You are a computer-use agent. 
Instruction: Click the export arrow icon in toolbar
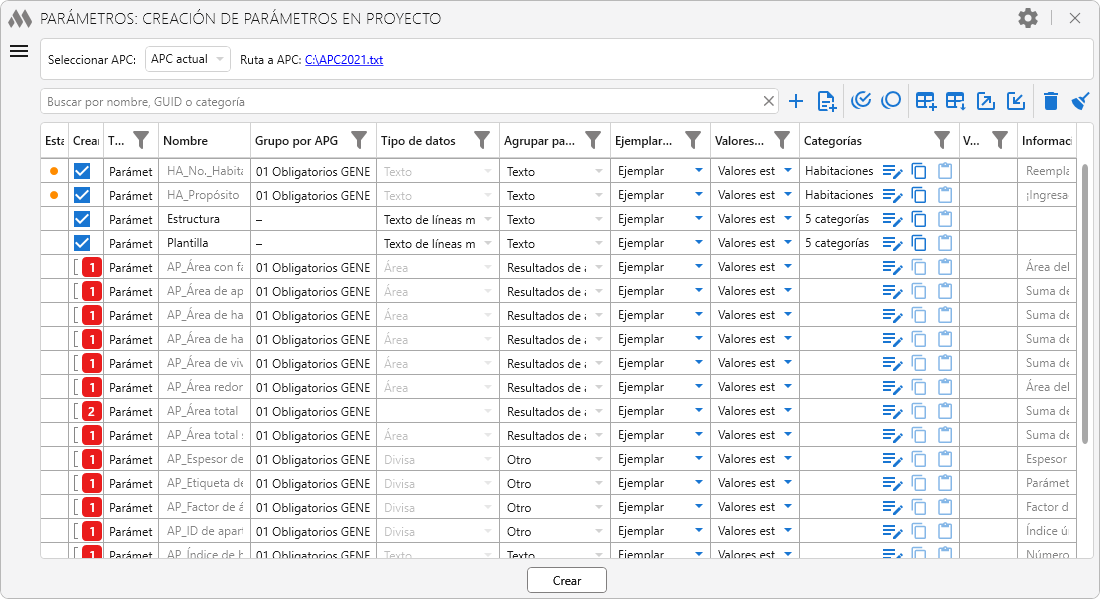coord(986,101)
